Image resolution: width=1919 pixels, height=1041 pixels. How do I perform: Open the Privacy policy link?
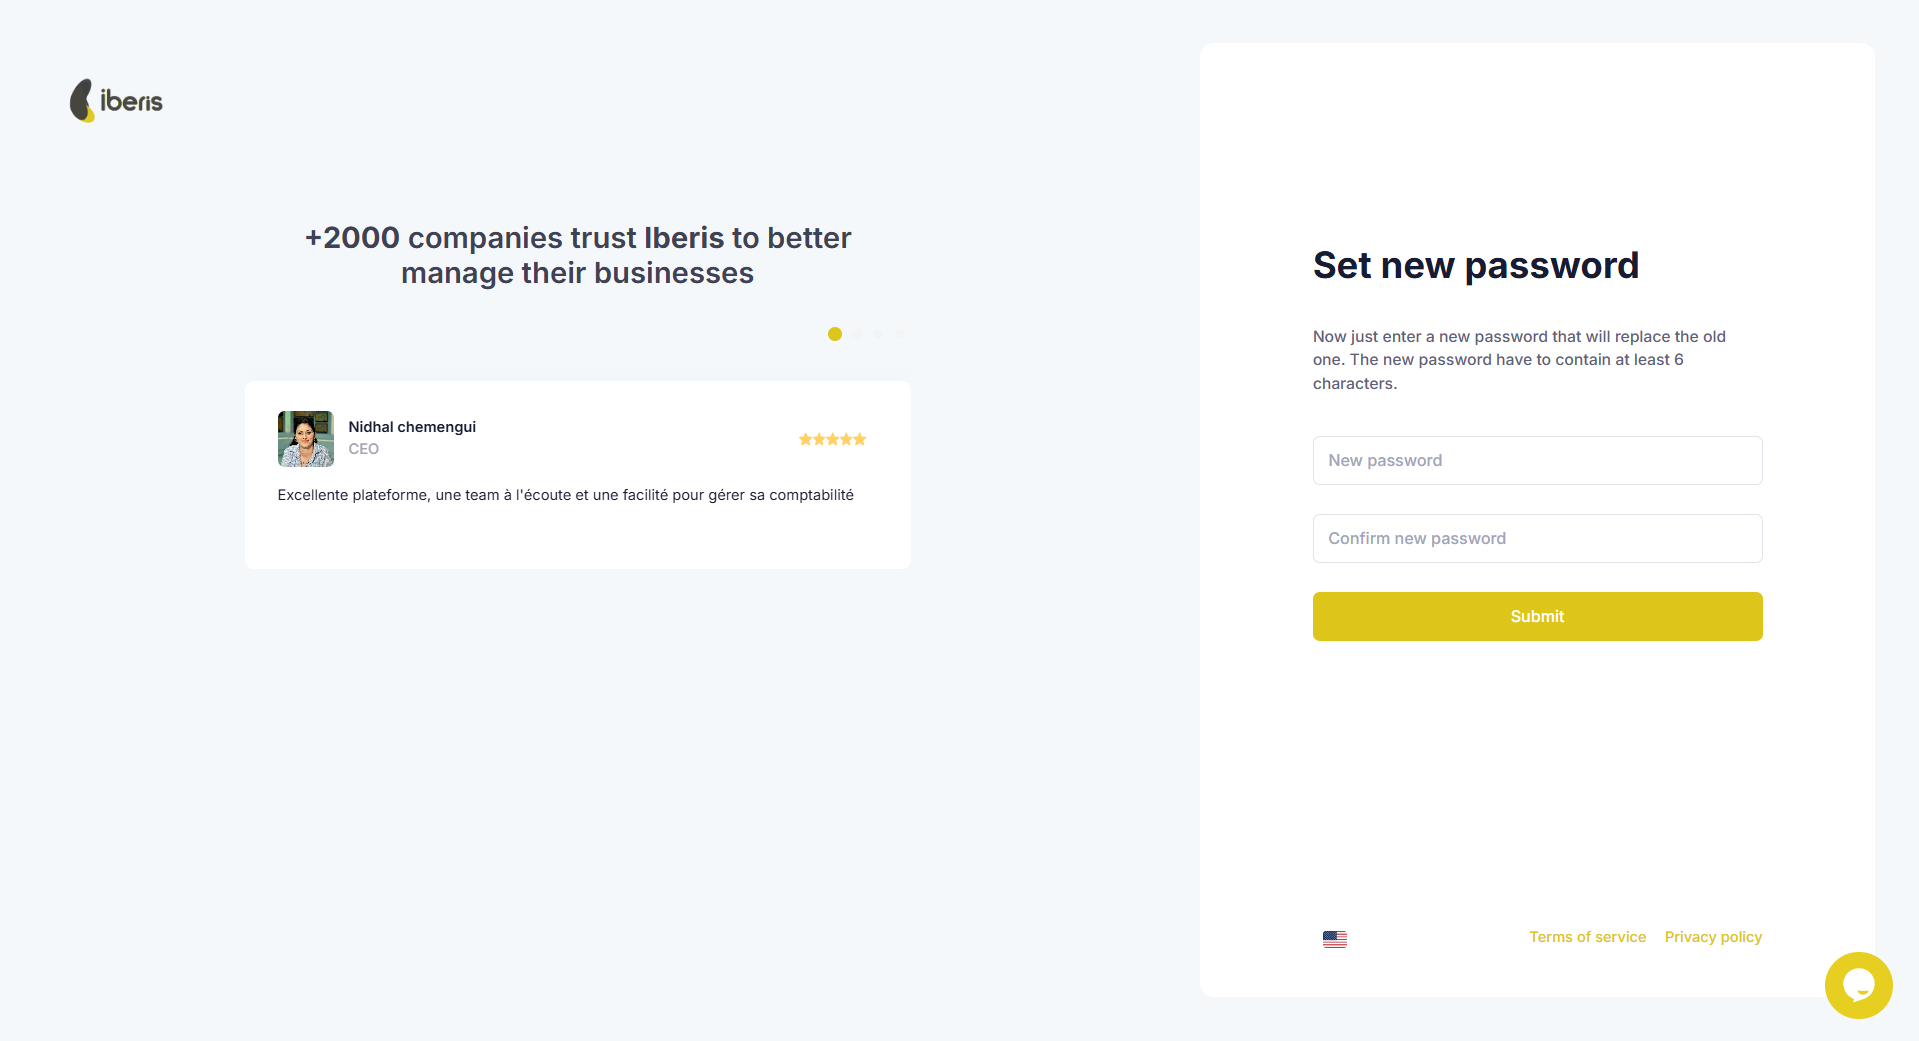coord(1713,937)
